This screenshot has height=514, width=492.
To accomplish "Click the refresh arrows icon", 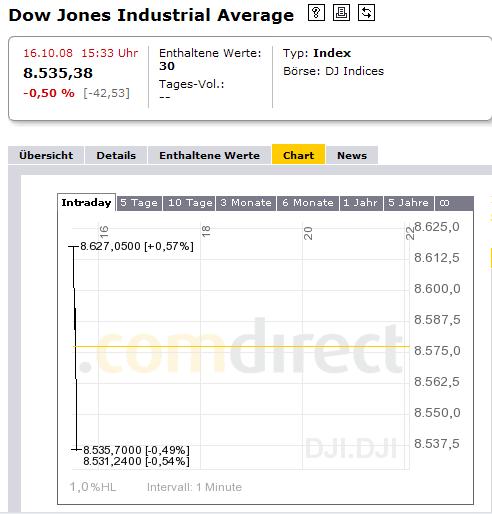I will pos(366,13).
